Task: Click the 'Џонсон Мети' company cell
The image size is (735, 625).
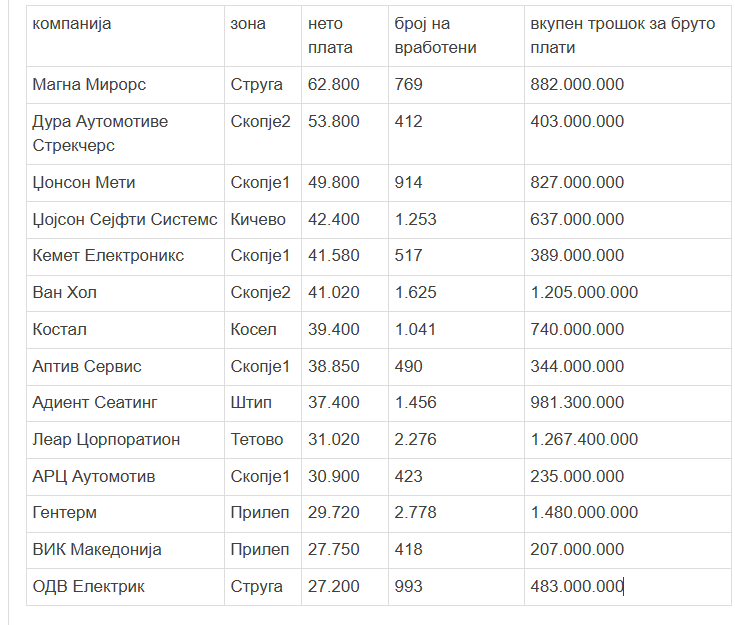Action: tap(84, 182)
